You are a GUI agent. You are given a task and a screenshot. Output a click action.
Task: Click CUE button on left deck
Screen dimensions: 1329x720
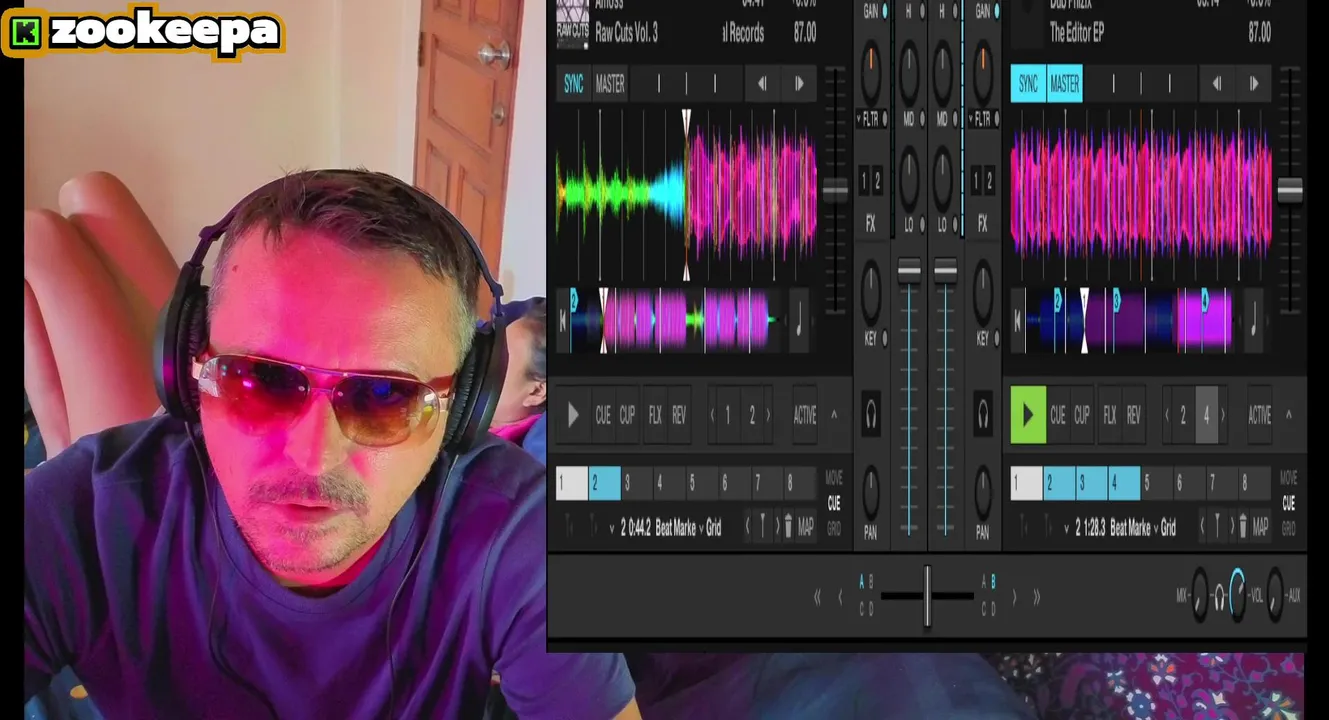coord(603,415)
